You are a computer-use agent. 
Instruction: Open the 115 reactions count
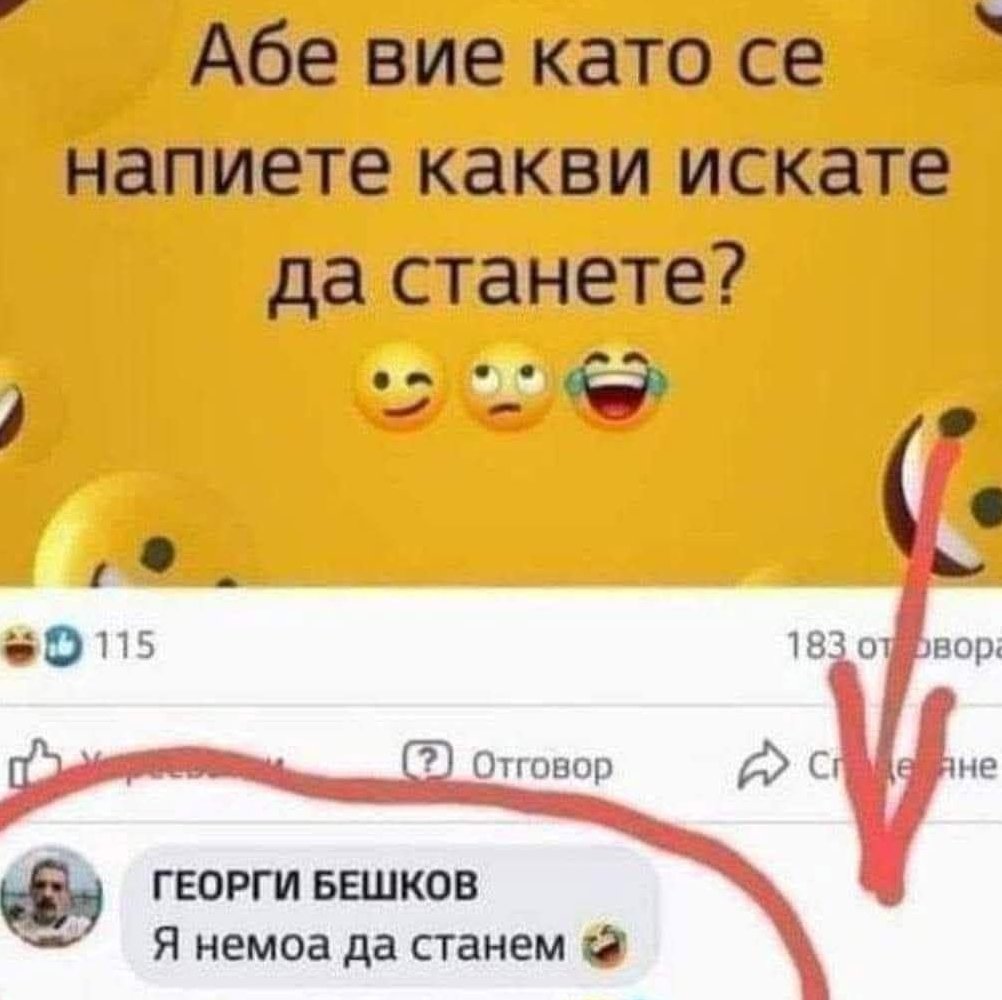point(125,646)
